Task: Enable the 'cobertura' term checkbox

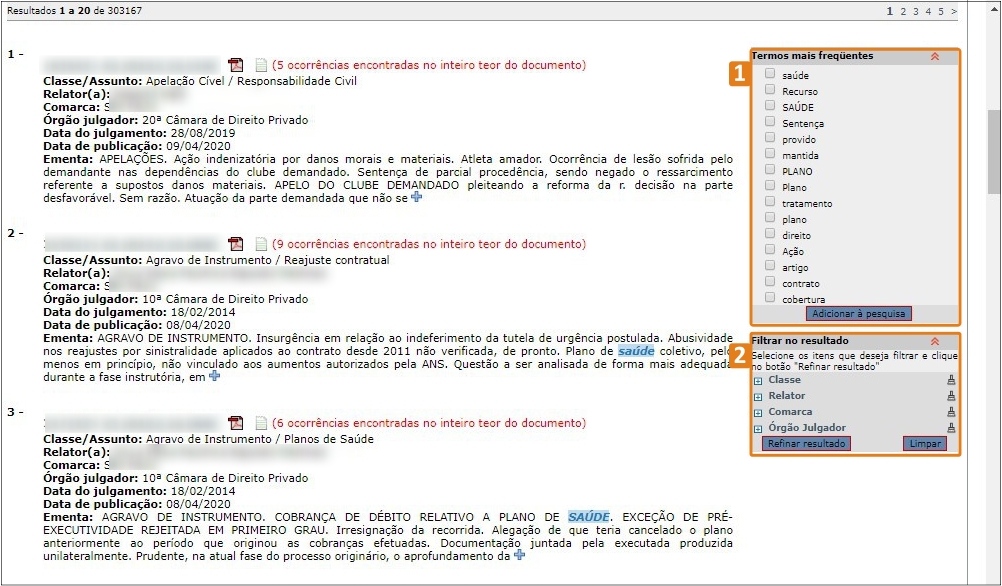Action: 770,298
